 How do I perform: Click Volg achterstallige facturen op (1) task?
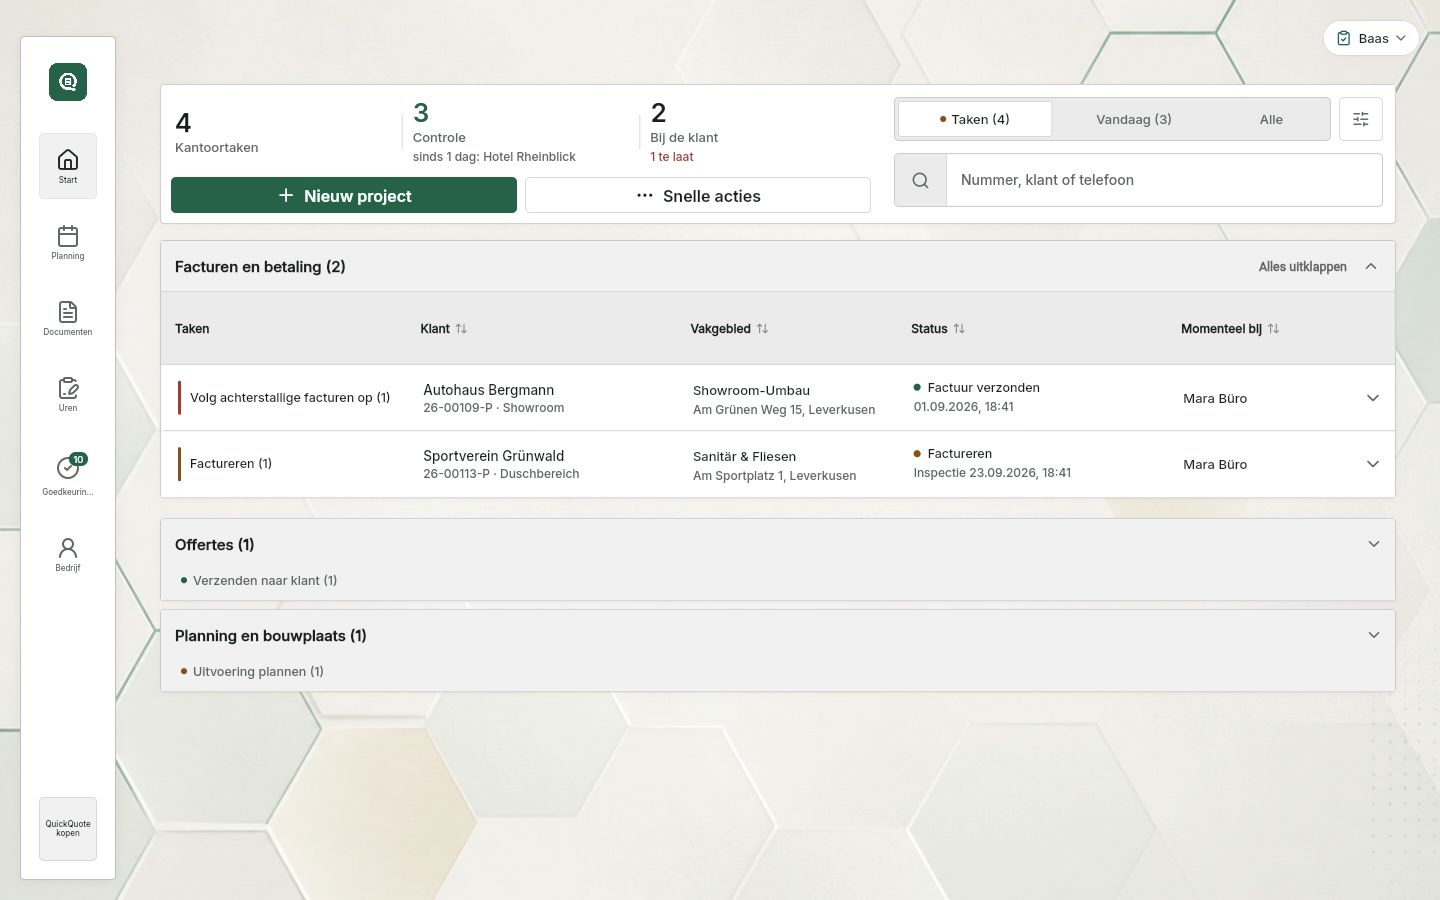click(290, 398)
